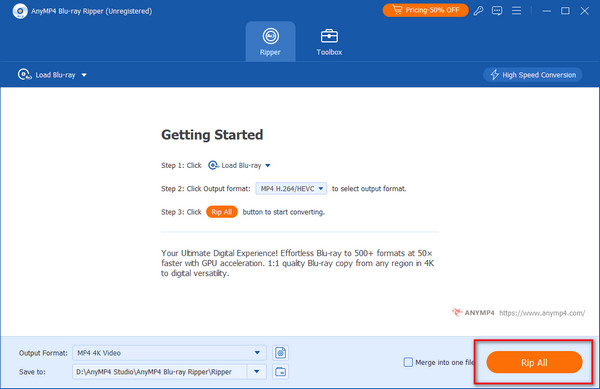The height and width of the screenshot is (389, 600).
Task: Click the output profile settings icon
Action: (280, 353)
